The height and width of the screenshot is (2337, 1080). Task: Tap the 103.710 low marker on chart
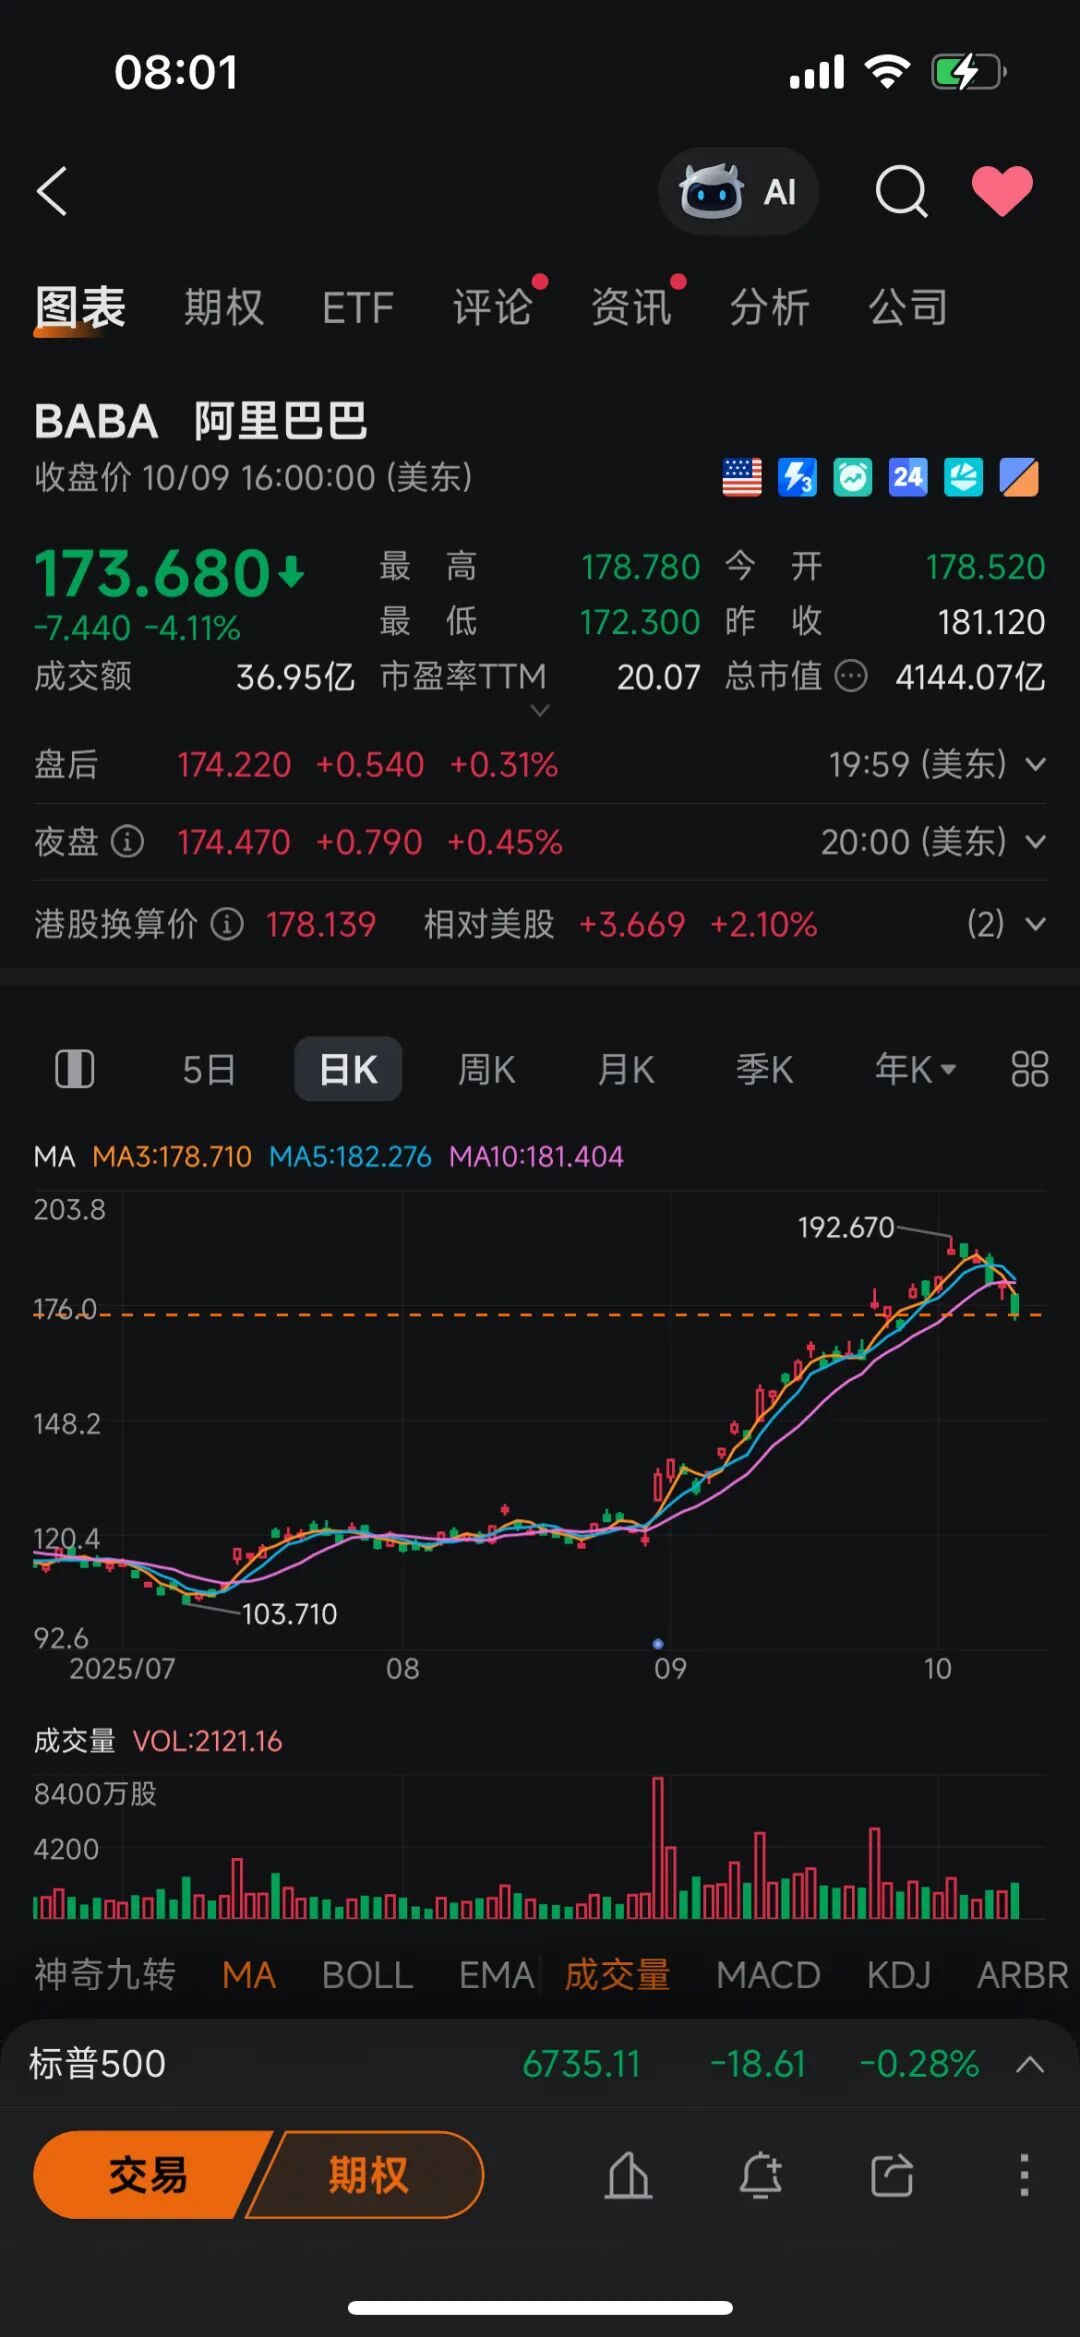click(289, 1614)
